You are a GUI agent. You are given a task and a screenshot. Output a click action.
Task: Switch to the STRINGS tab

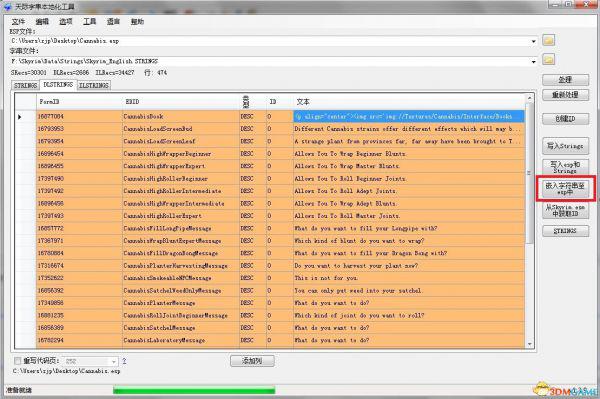click(x=25, y=85)
